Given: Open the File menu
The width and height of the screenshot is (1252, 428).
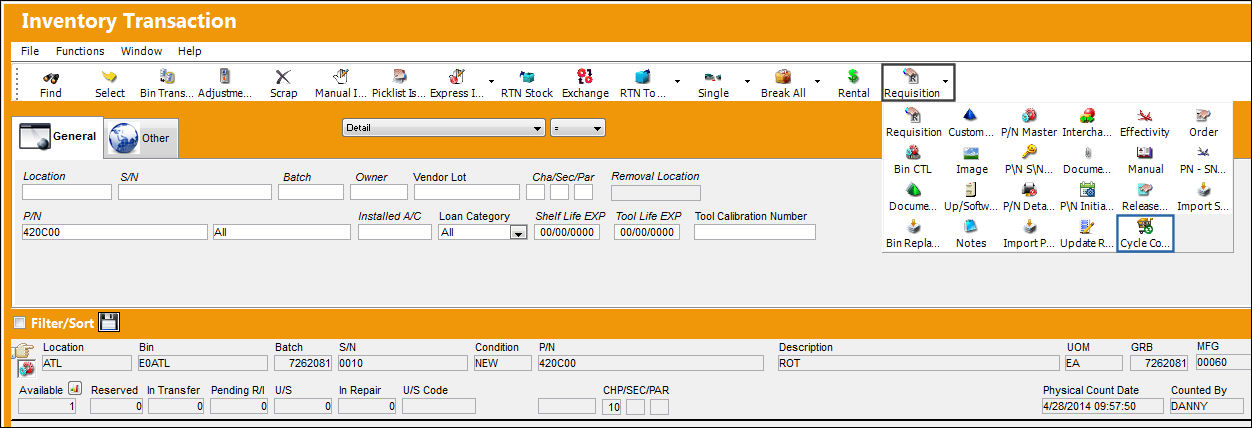Looking at the screenshot, I should (30, 51).
